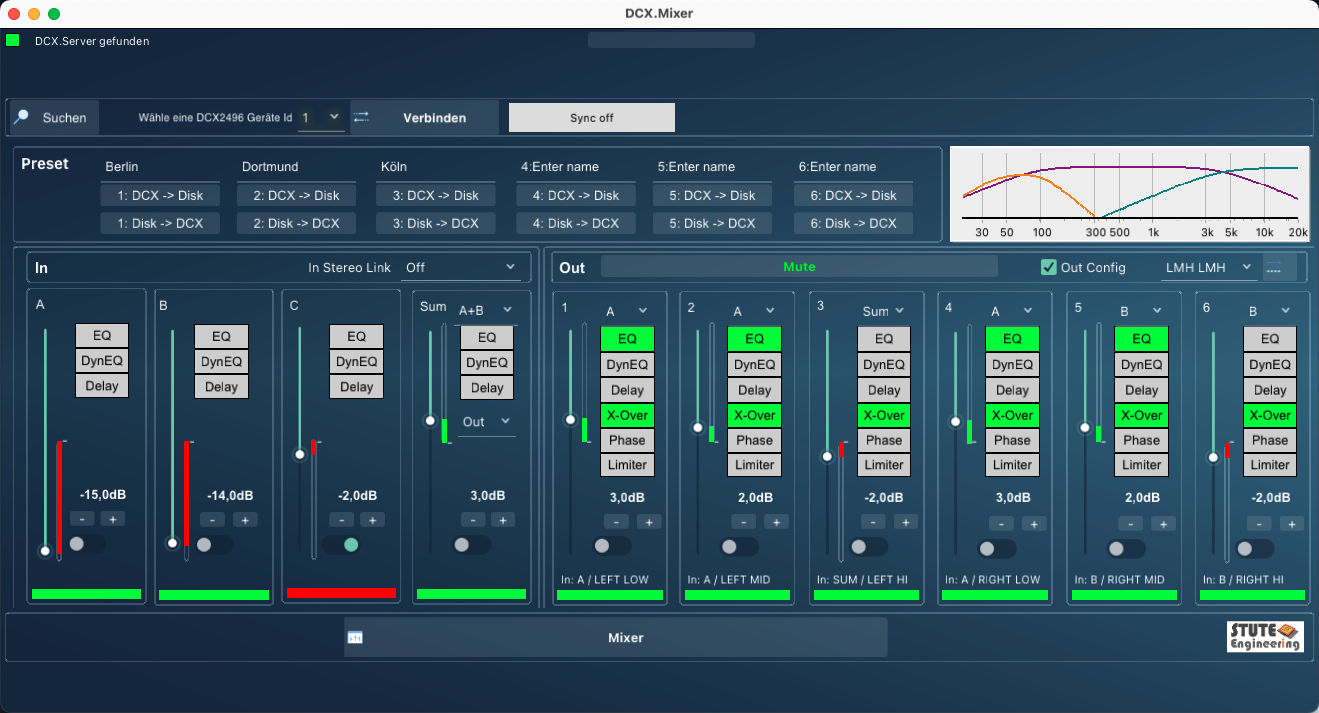Viewport: 1319px width, 713px height.
Task: Click 5: DCX -> Disk preset button
Action: coord(713,195)
